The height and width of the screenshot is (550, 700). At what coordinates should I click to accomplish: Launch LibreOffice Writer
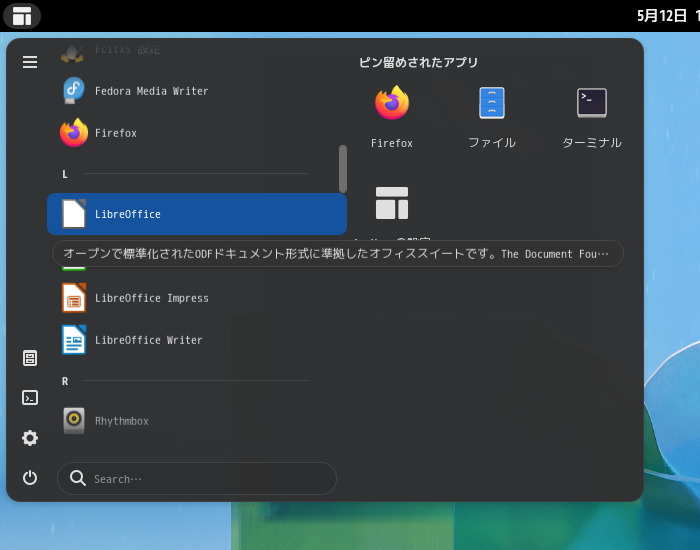(197, 340)
